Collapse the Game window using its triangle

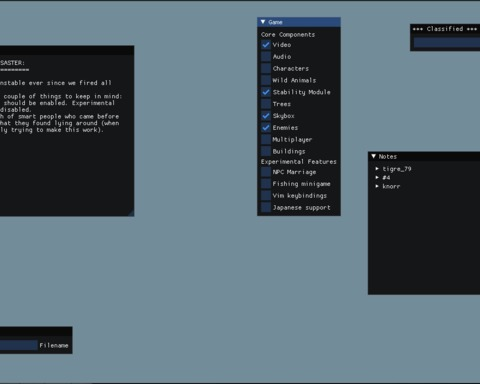coord(263,22)
